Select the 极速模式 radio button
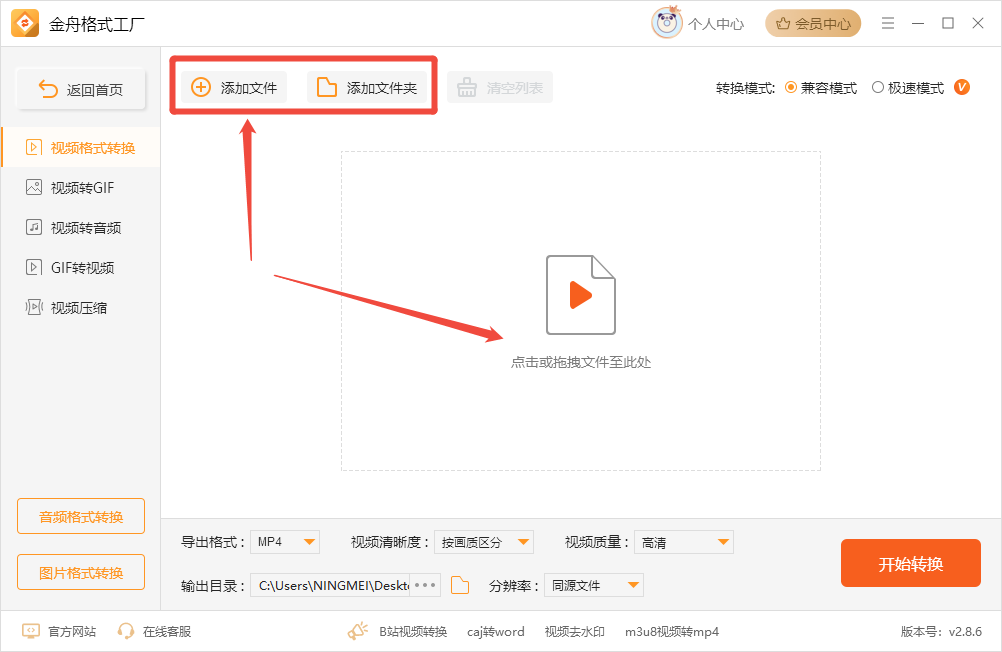1002x652 pixels. pos(878,88)
